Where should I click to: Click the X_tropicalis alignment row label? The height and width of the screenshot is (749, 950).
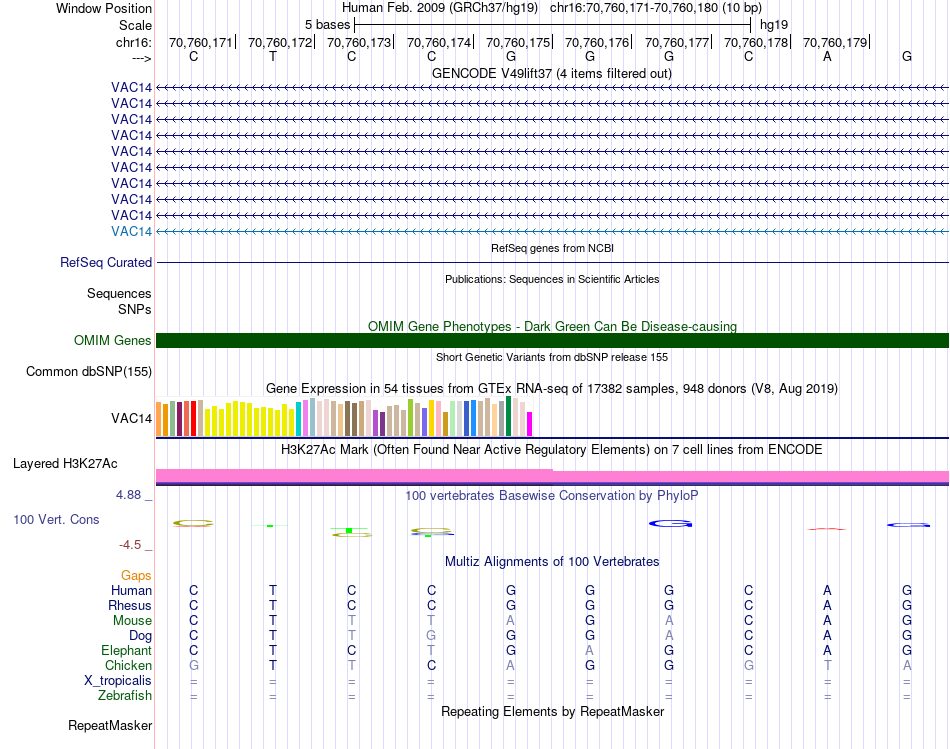118,681
